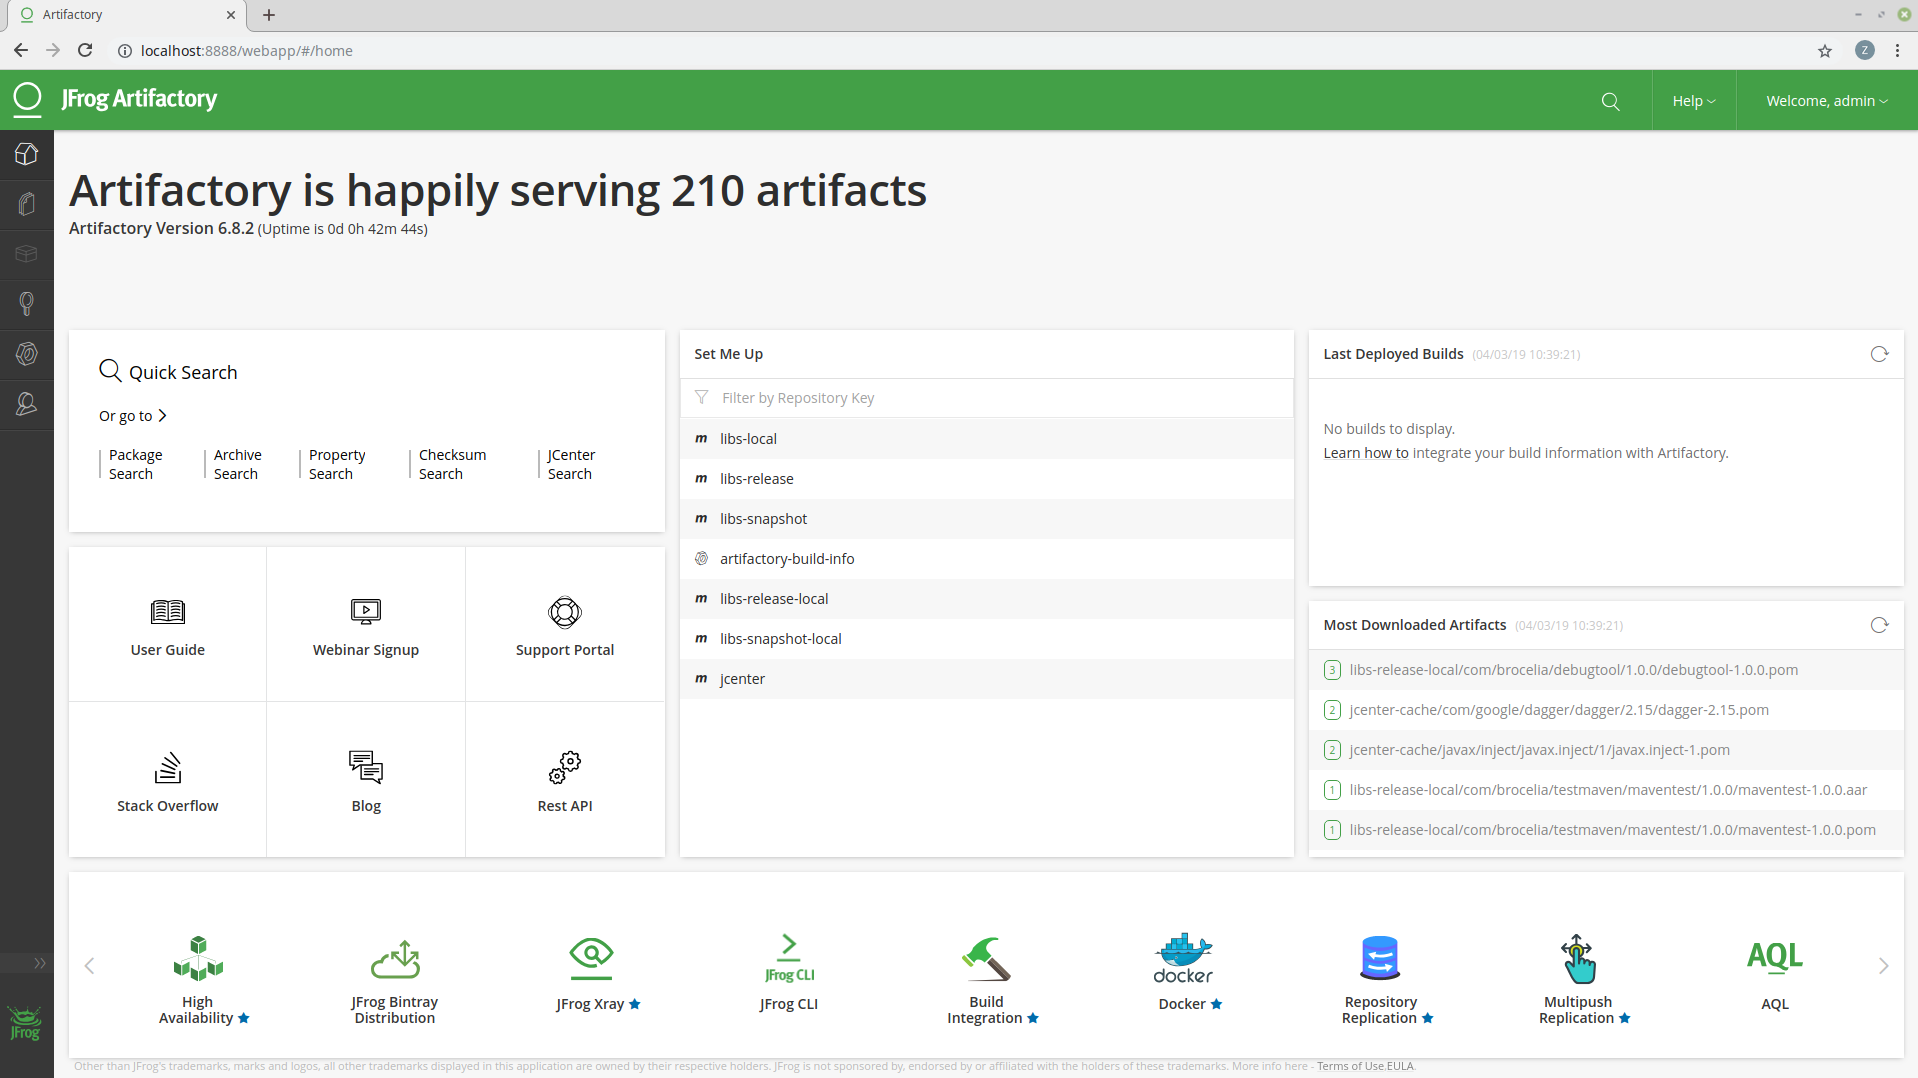
Task: Focus the Filter by Repository Key field
Action: coord(986,398)
